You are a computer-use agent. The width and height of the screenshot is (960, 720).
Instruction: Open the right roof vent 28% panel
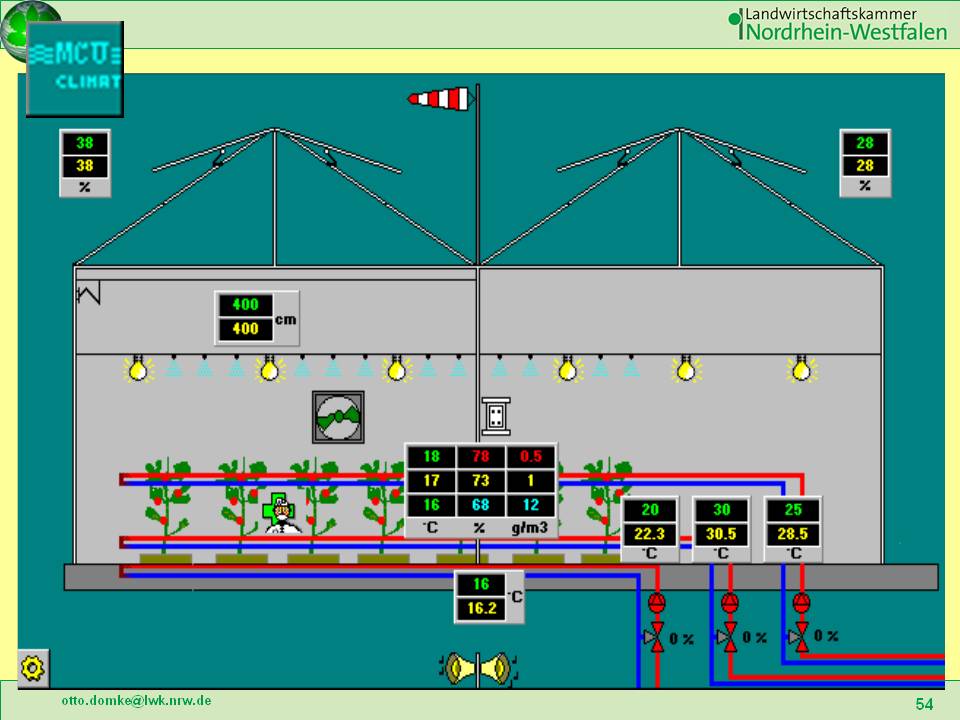pyautogui.click(x=864, y=163)
